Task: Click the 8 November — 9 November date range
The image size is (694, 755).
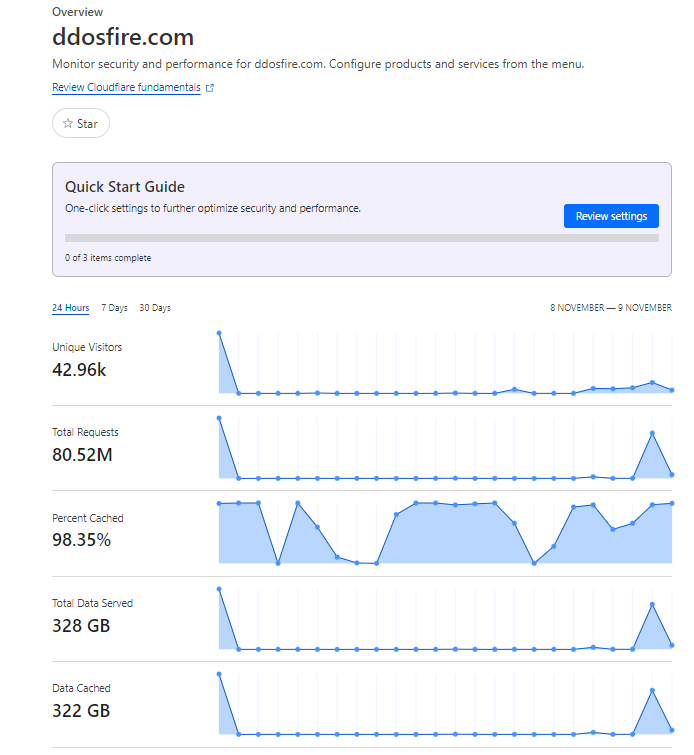Action: [611, 308]
